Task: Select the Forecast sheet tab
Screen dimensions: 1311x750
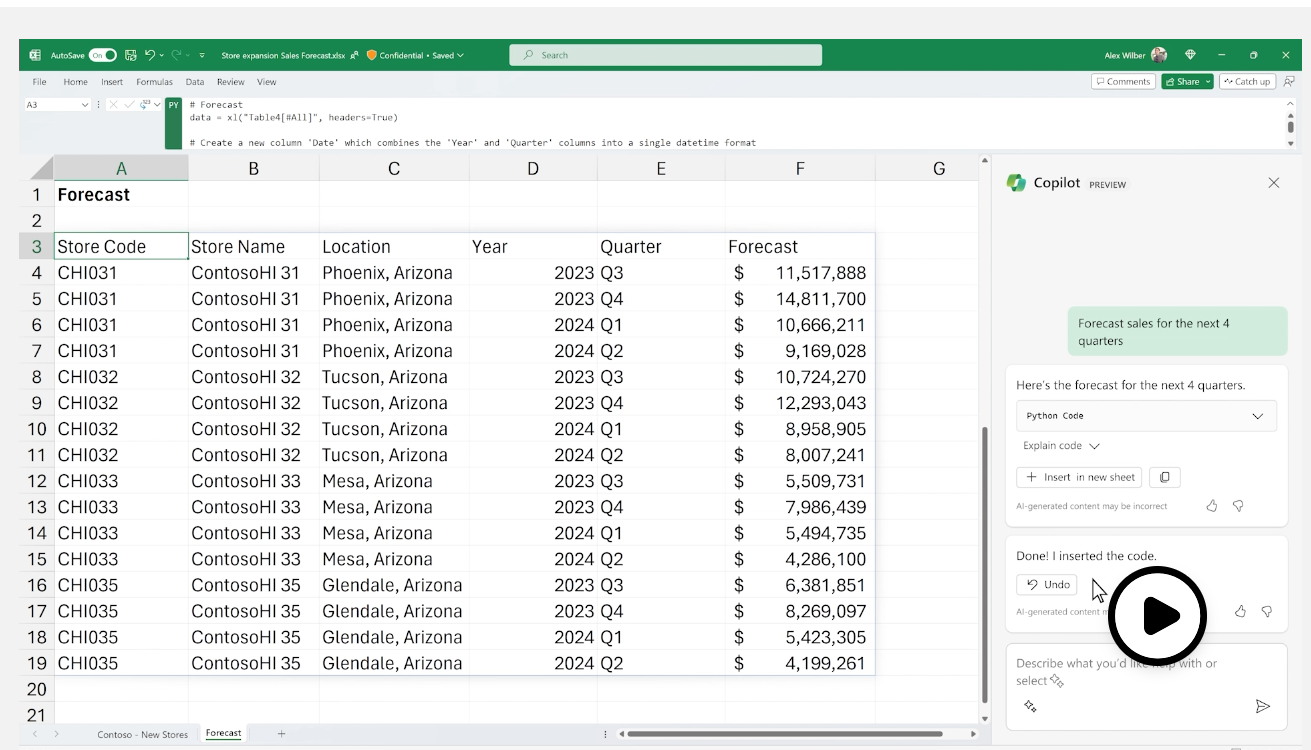Action: [x=223, y=733]
